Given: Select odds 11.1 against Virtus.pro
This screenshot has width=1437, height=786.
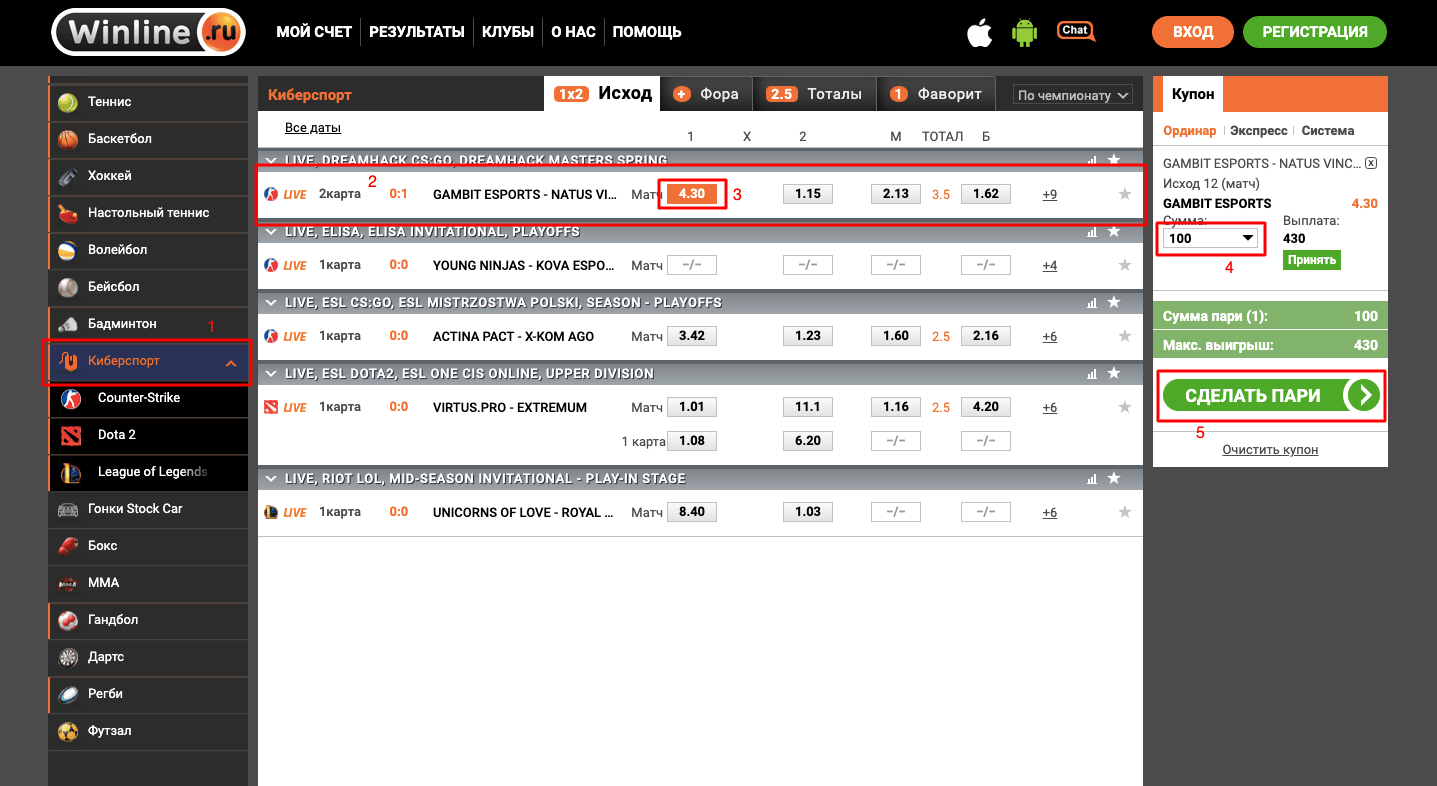Looking at the screenshot, I should (808, 407).
